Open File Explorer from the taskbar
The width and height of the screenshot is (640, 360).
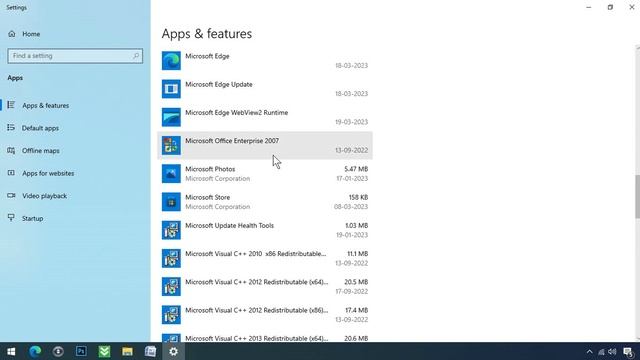point(127,351)
